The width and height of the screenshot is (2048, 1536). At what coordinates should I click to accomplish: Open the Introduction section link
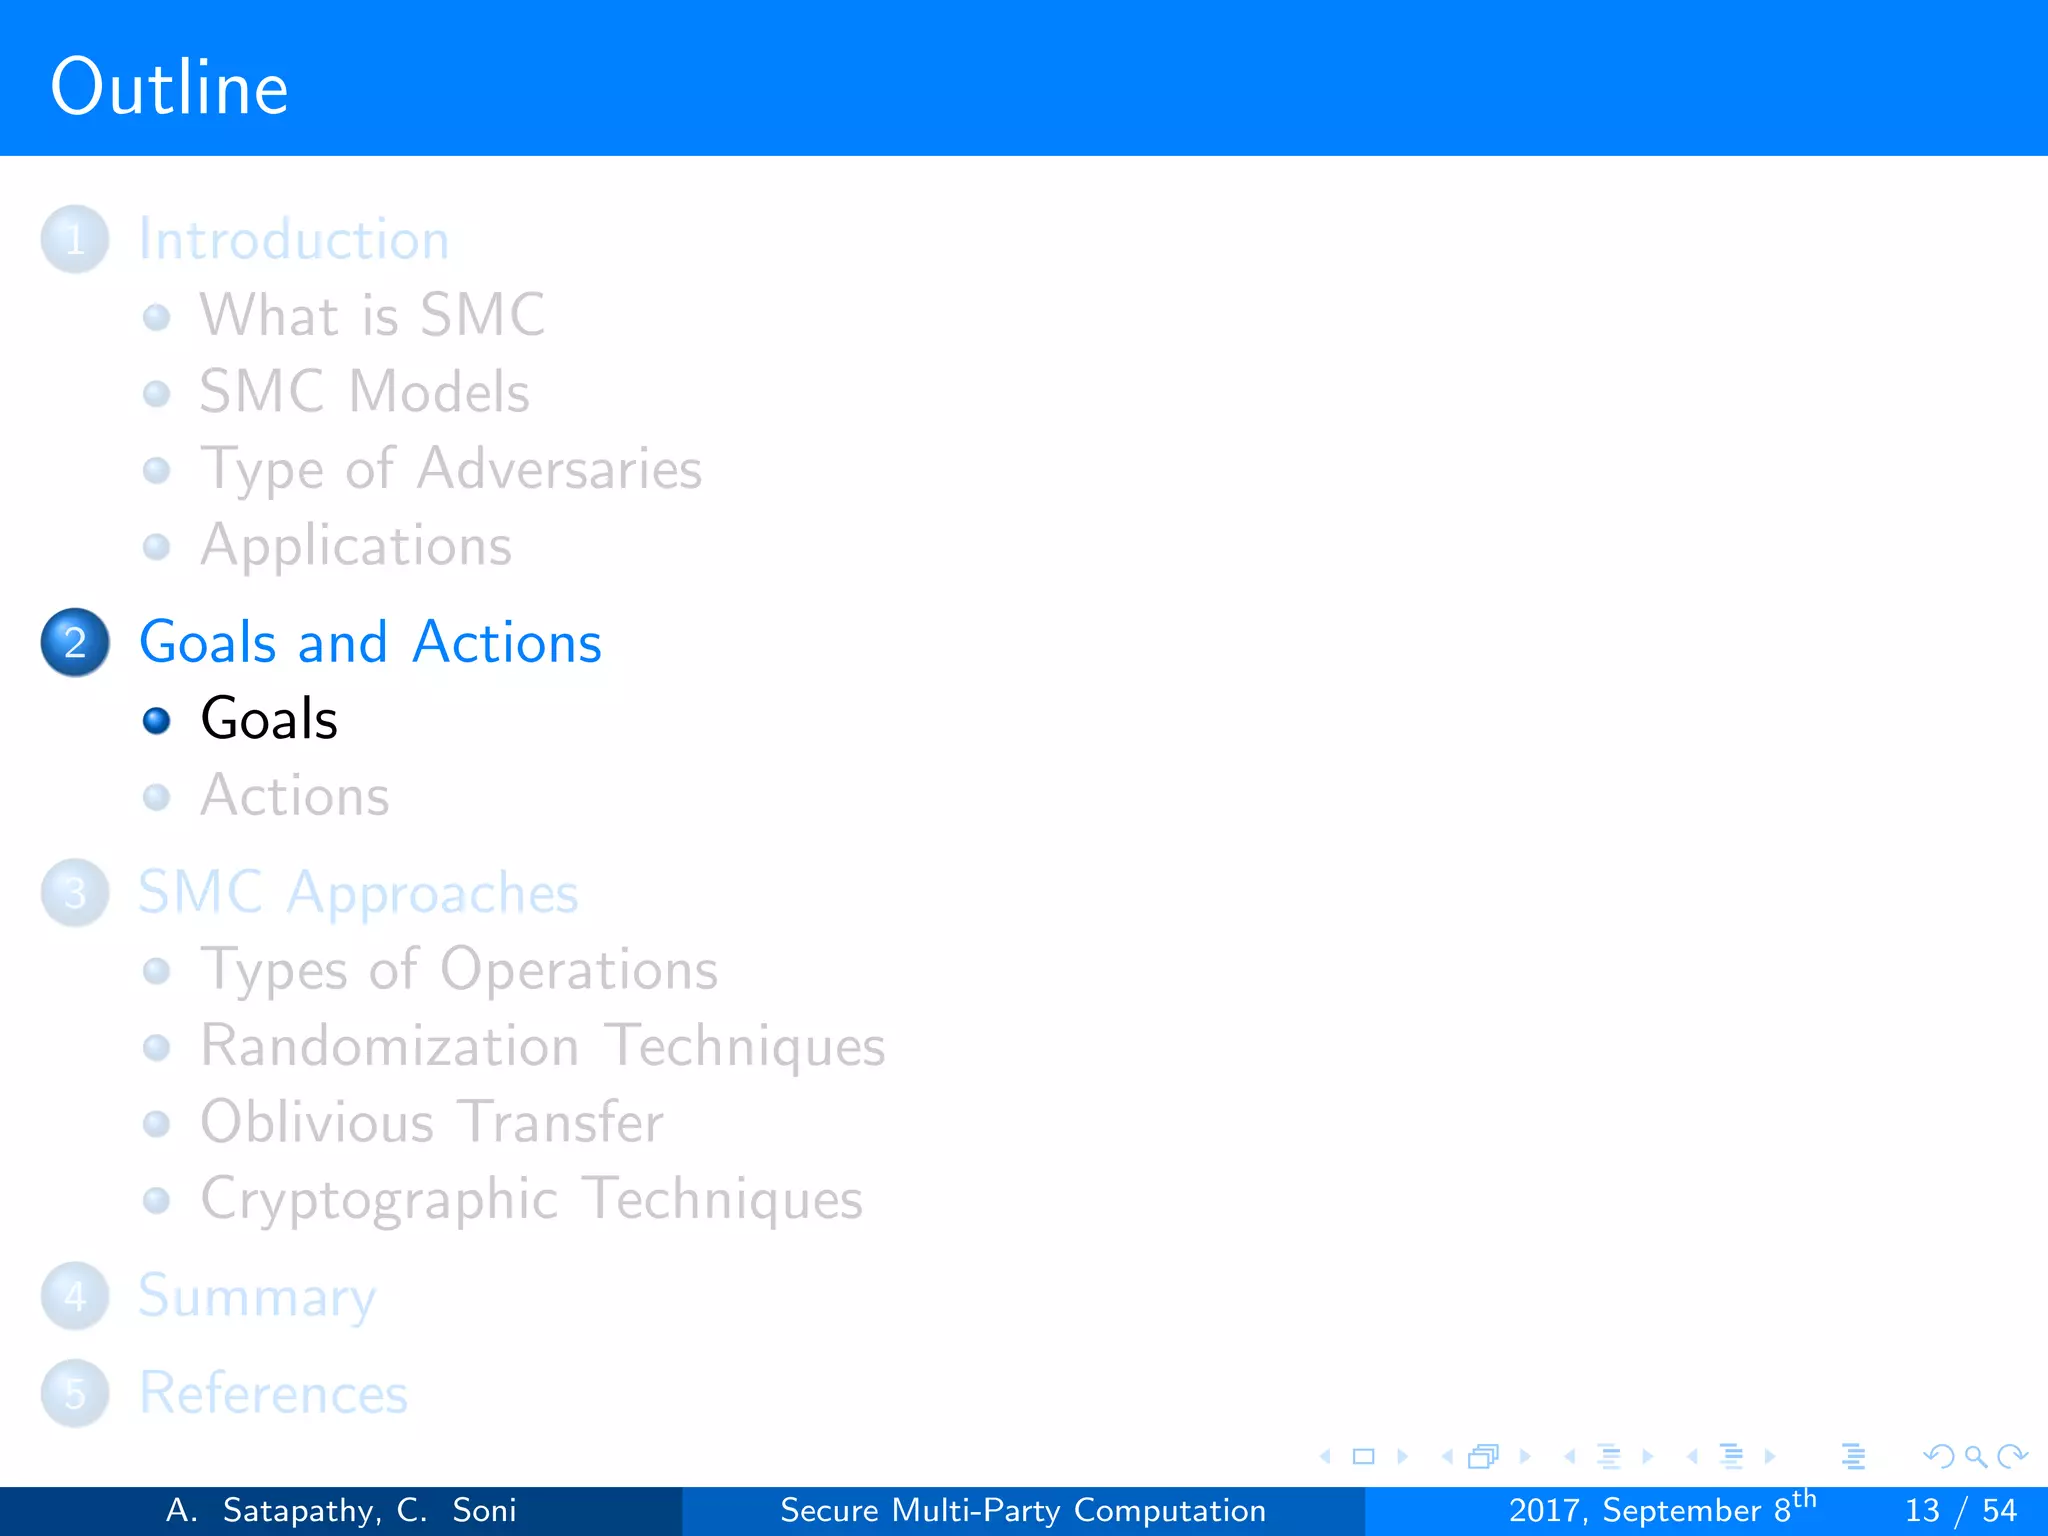294,240
